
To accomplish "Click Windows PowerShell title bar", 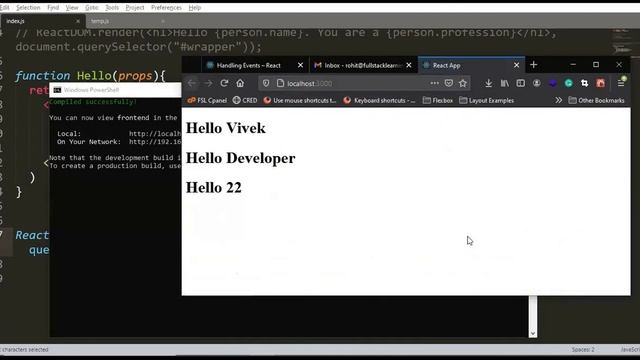I will point(115,90).
